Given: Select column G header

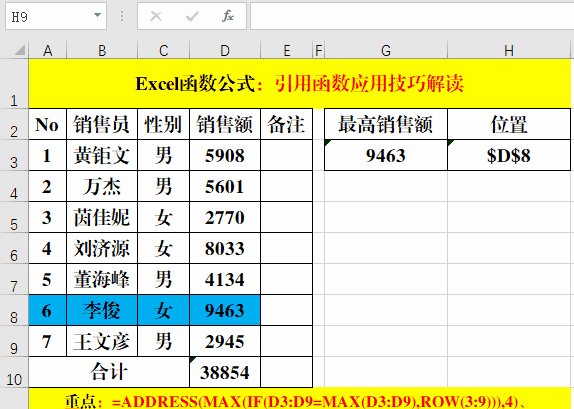Looking at the screenshot, I should pos(386,51).
